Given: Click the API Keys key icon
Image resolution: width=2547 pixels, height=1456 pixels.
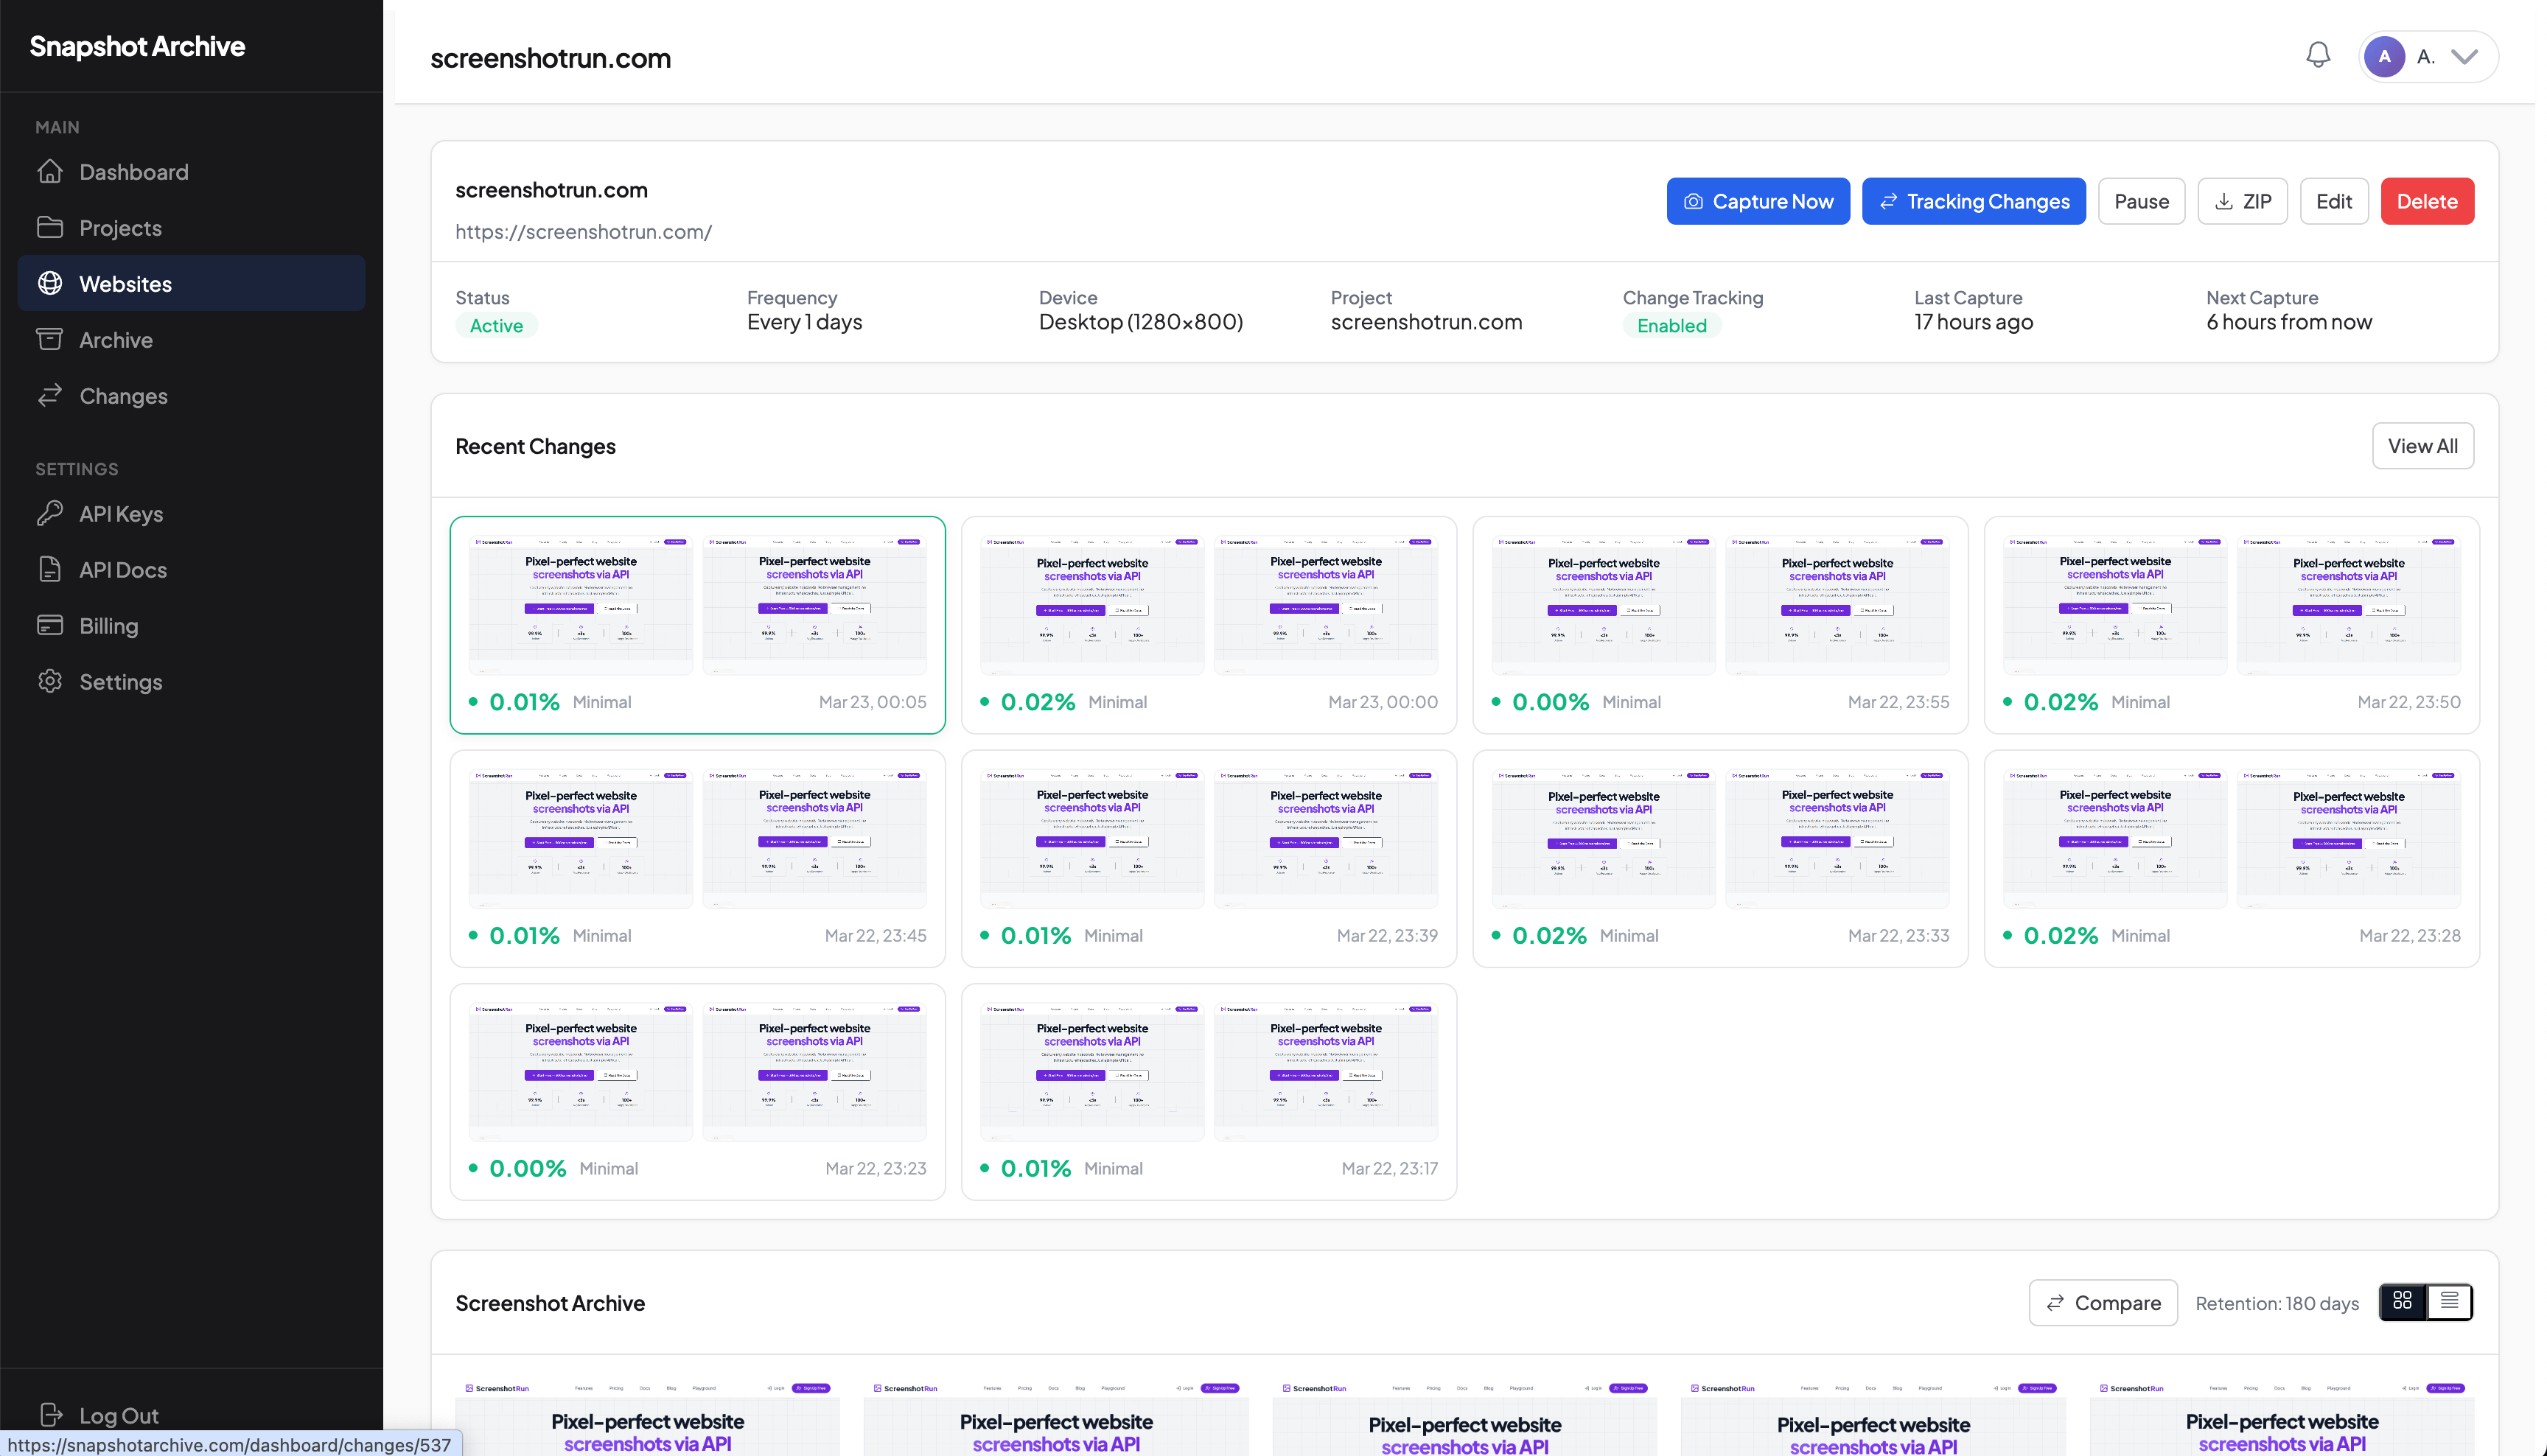Looking at the screenshot, I should [50, 514].
